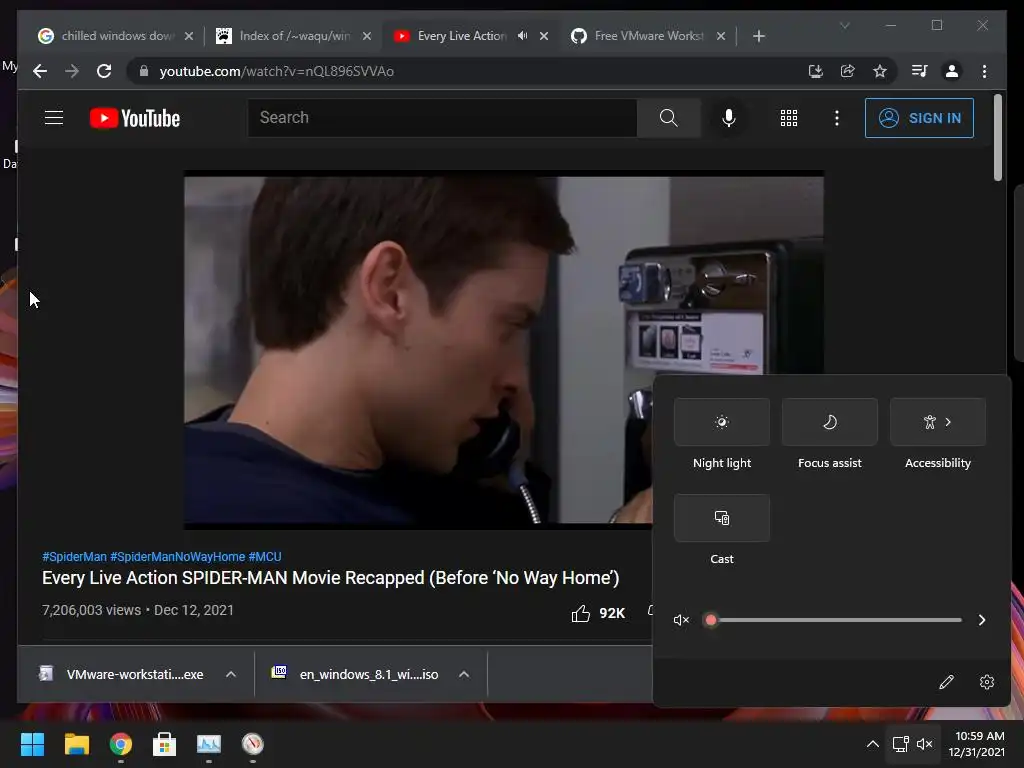Switch to 'Index of /~waqu/win' tab
Image resolution: width=1024 pixels, height=768 pixels.
coord(295,36)
